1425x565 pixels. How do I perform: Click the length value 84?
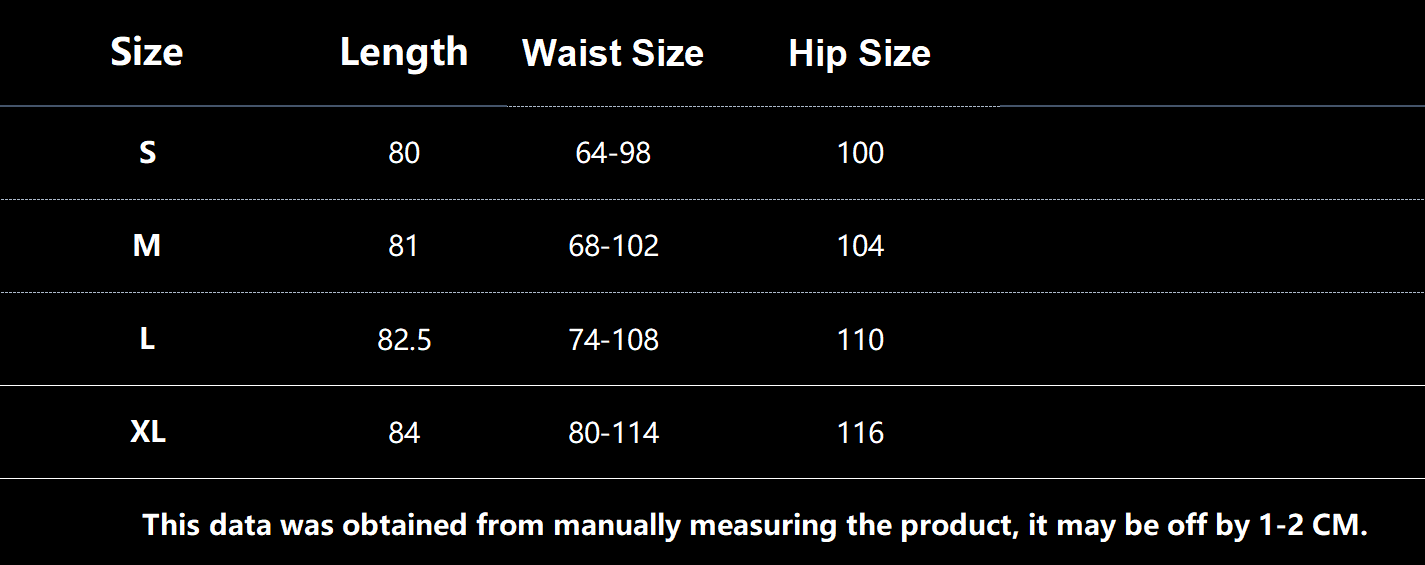tap(404, 433)
